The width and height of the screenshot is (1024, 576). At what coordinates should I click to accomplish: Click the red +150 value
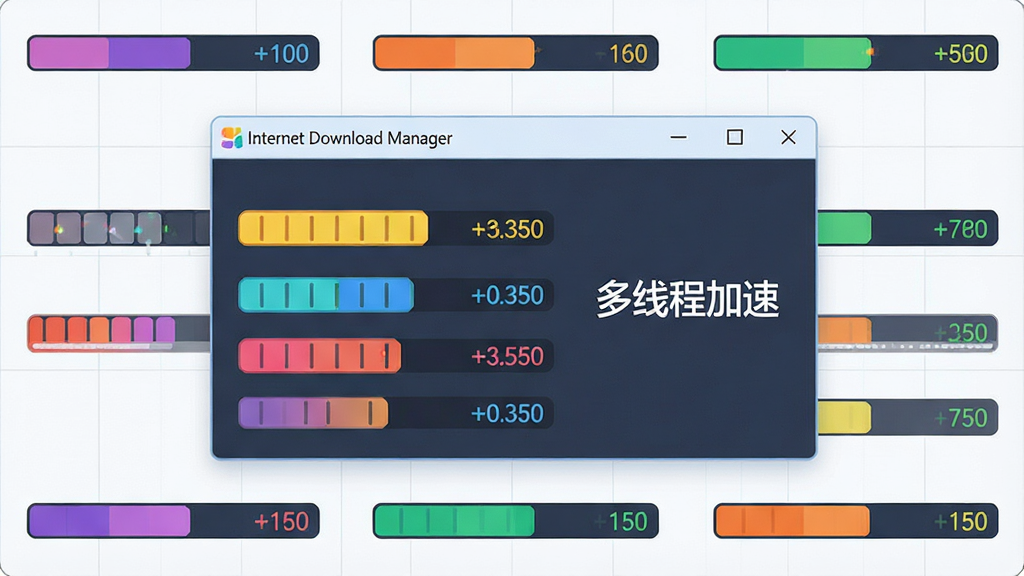pyautogui.click(x=281, y=522)
